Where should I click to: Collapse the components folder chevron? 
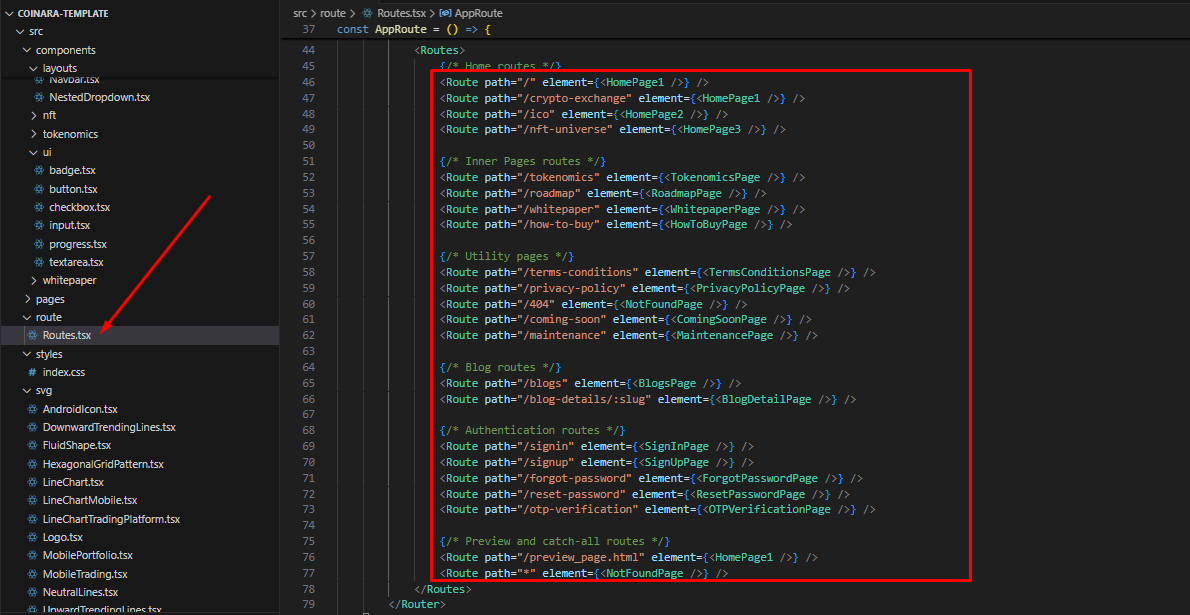pyautogui.click(x=28, y=50)
